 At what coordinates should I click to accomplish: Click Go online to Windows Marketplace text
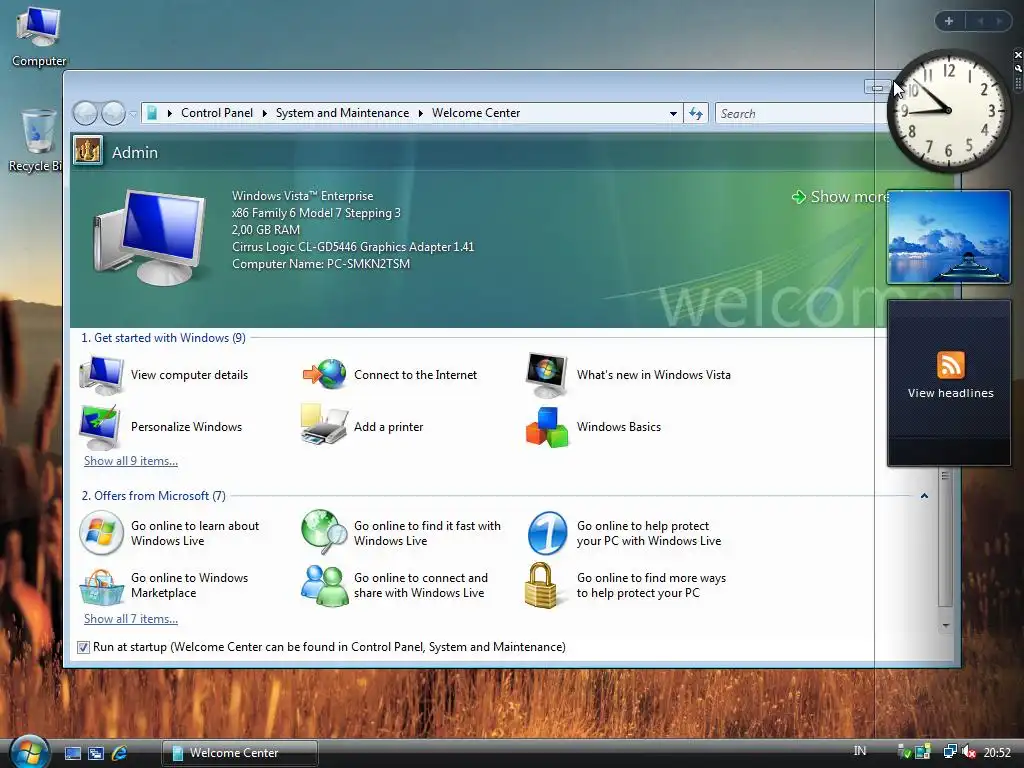point(189,585)
